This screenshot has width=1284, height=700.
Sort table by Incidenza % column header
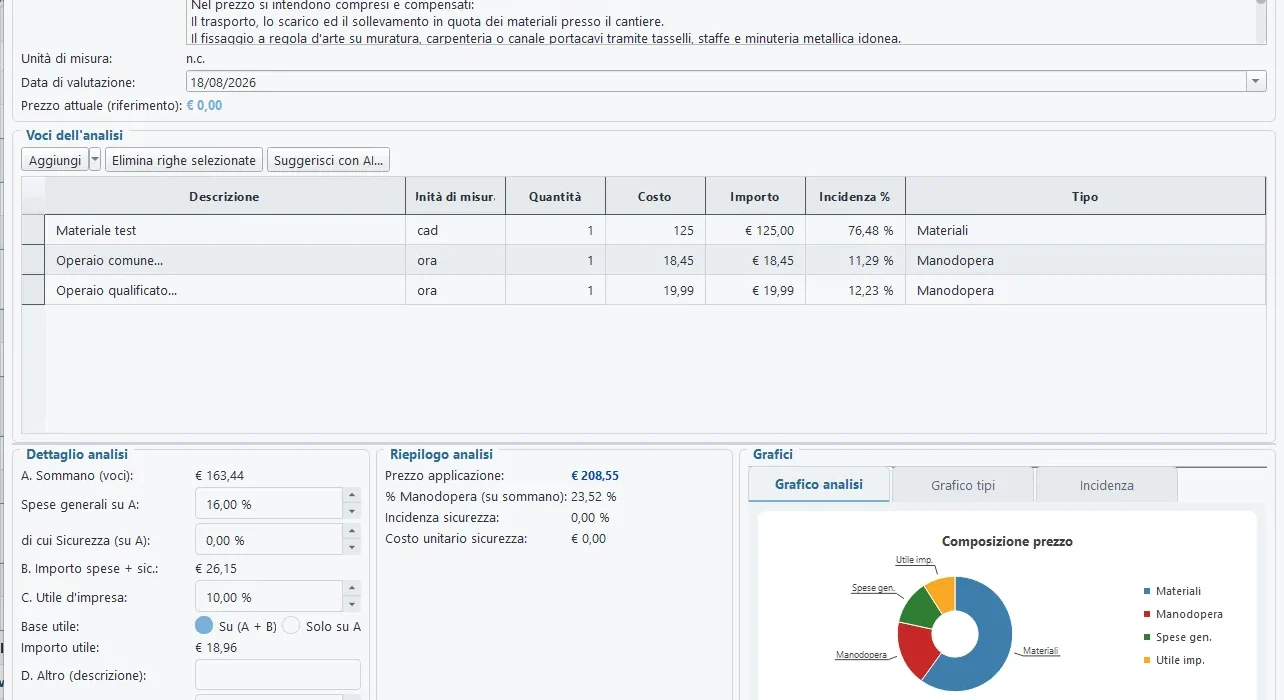[855, 196]
